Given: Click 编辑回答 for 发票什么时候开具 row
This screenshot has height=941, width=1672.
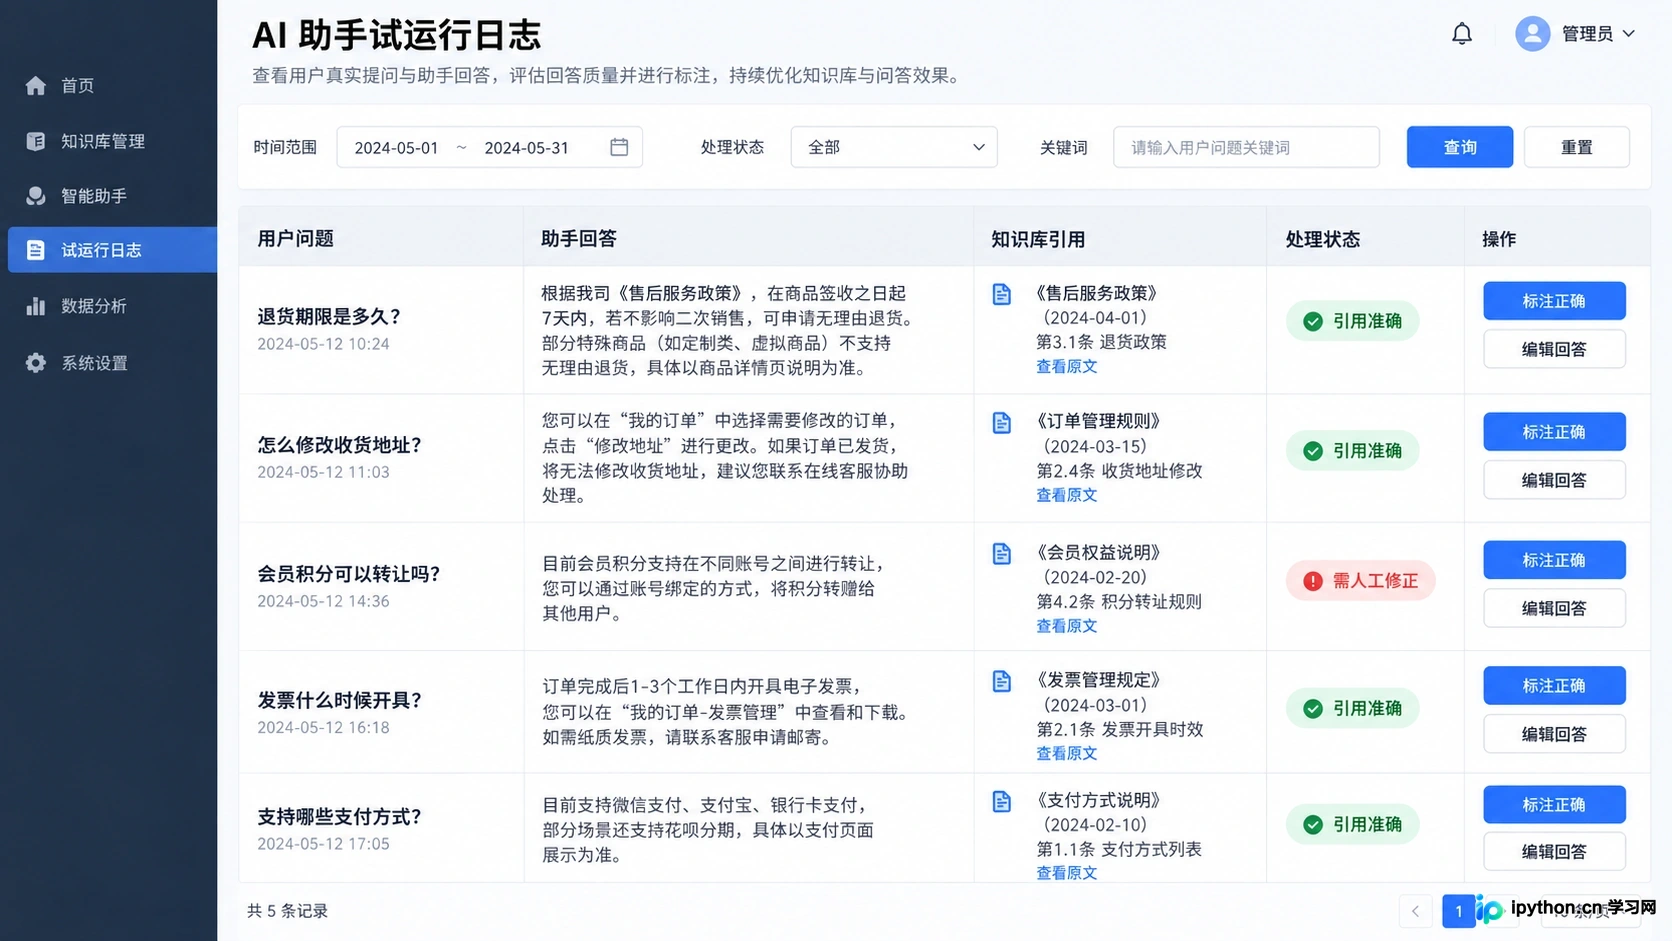Looking at the screenshot, I should pyautogui.click(x=1554, y=734).
